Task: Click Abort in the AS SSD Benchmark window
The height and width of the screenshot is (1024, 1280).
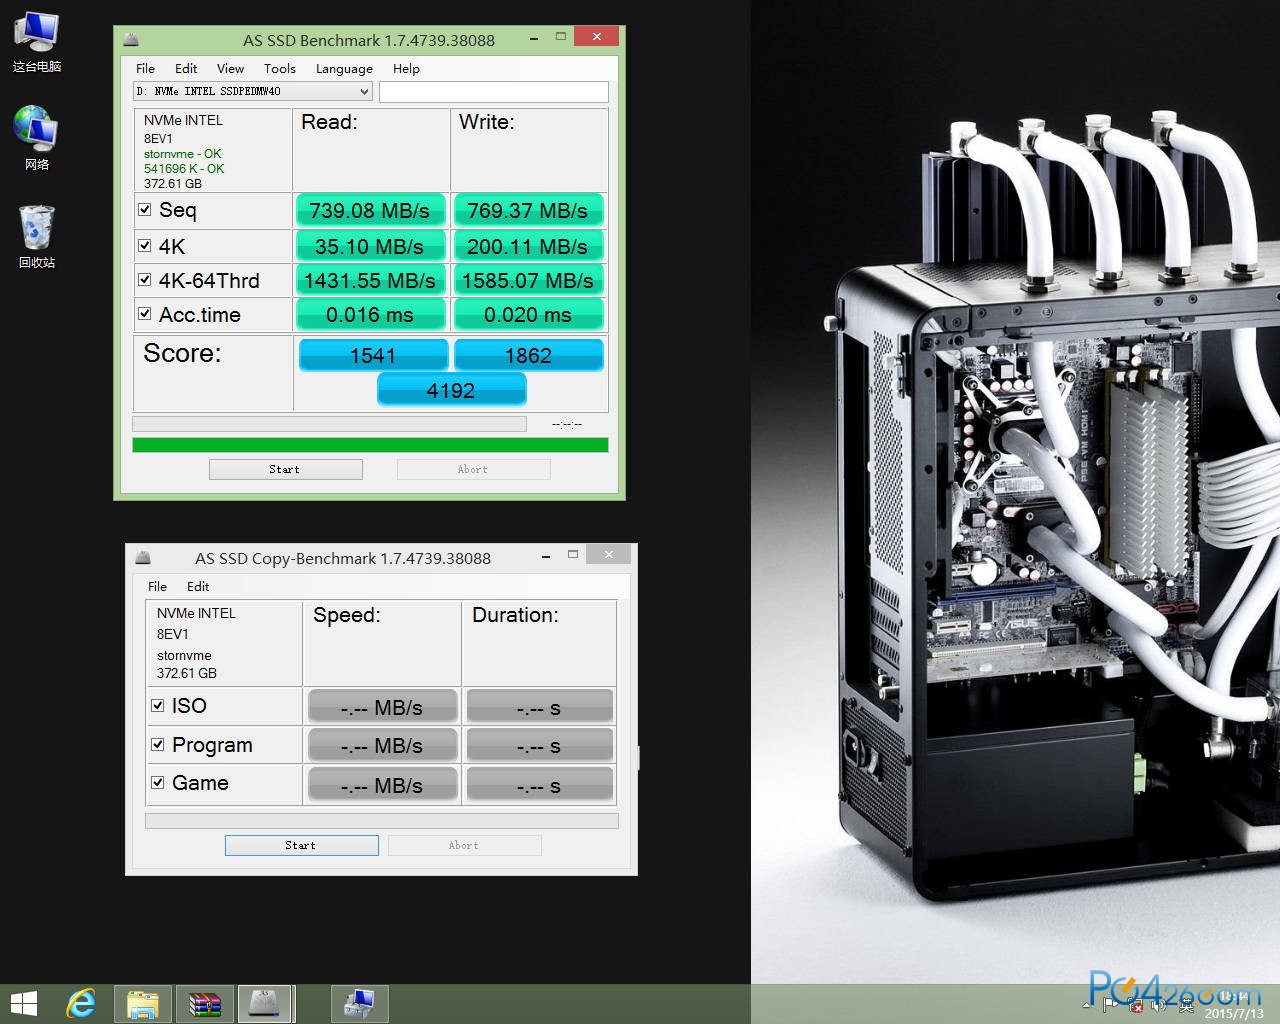Action: [473, 469]
